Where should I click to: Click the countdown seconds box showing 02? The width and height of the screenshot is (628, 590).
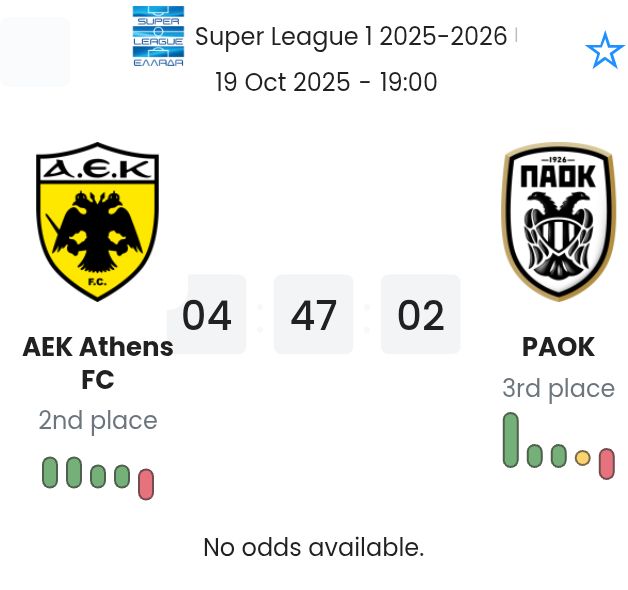tap(420, 315)
